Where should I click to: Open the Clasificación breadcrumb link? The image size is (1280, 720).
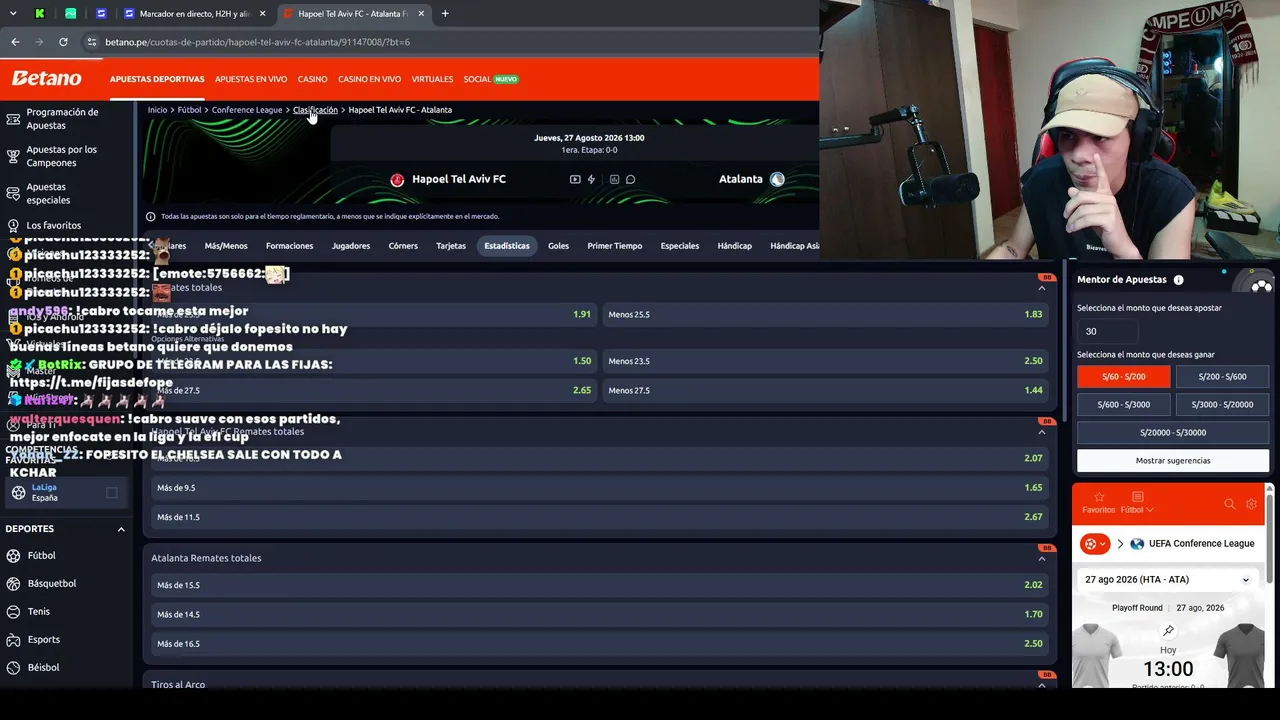pos(315,110)
